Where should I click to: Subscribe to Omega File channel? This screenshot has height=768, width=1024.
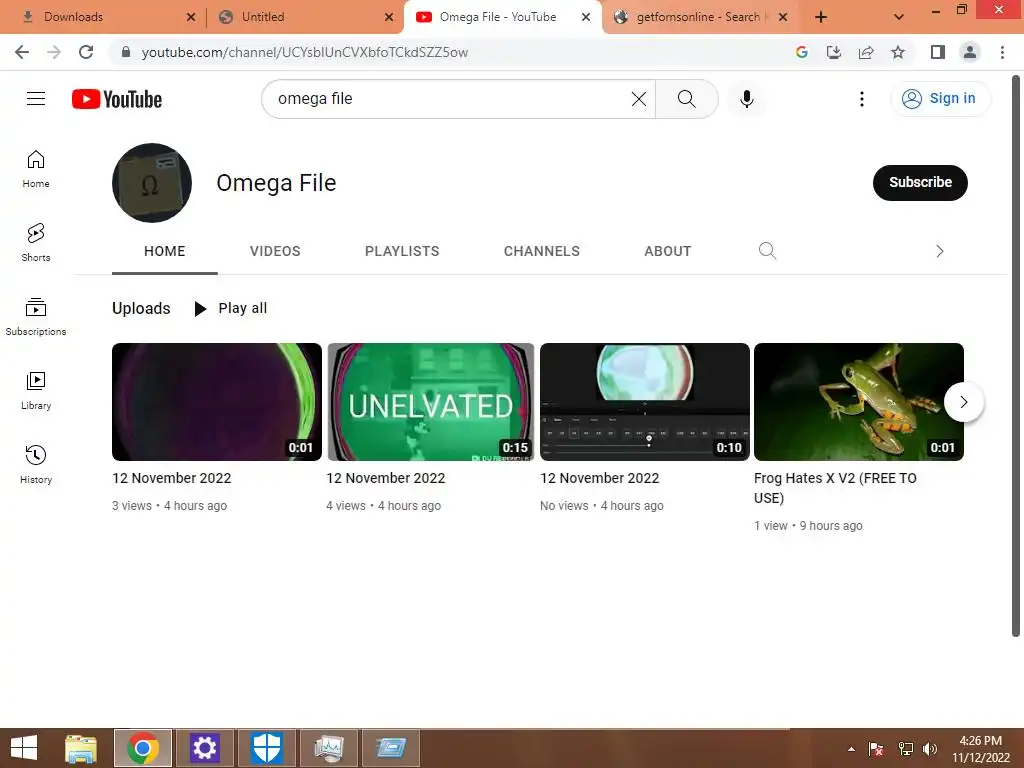920,182
